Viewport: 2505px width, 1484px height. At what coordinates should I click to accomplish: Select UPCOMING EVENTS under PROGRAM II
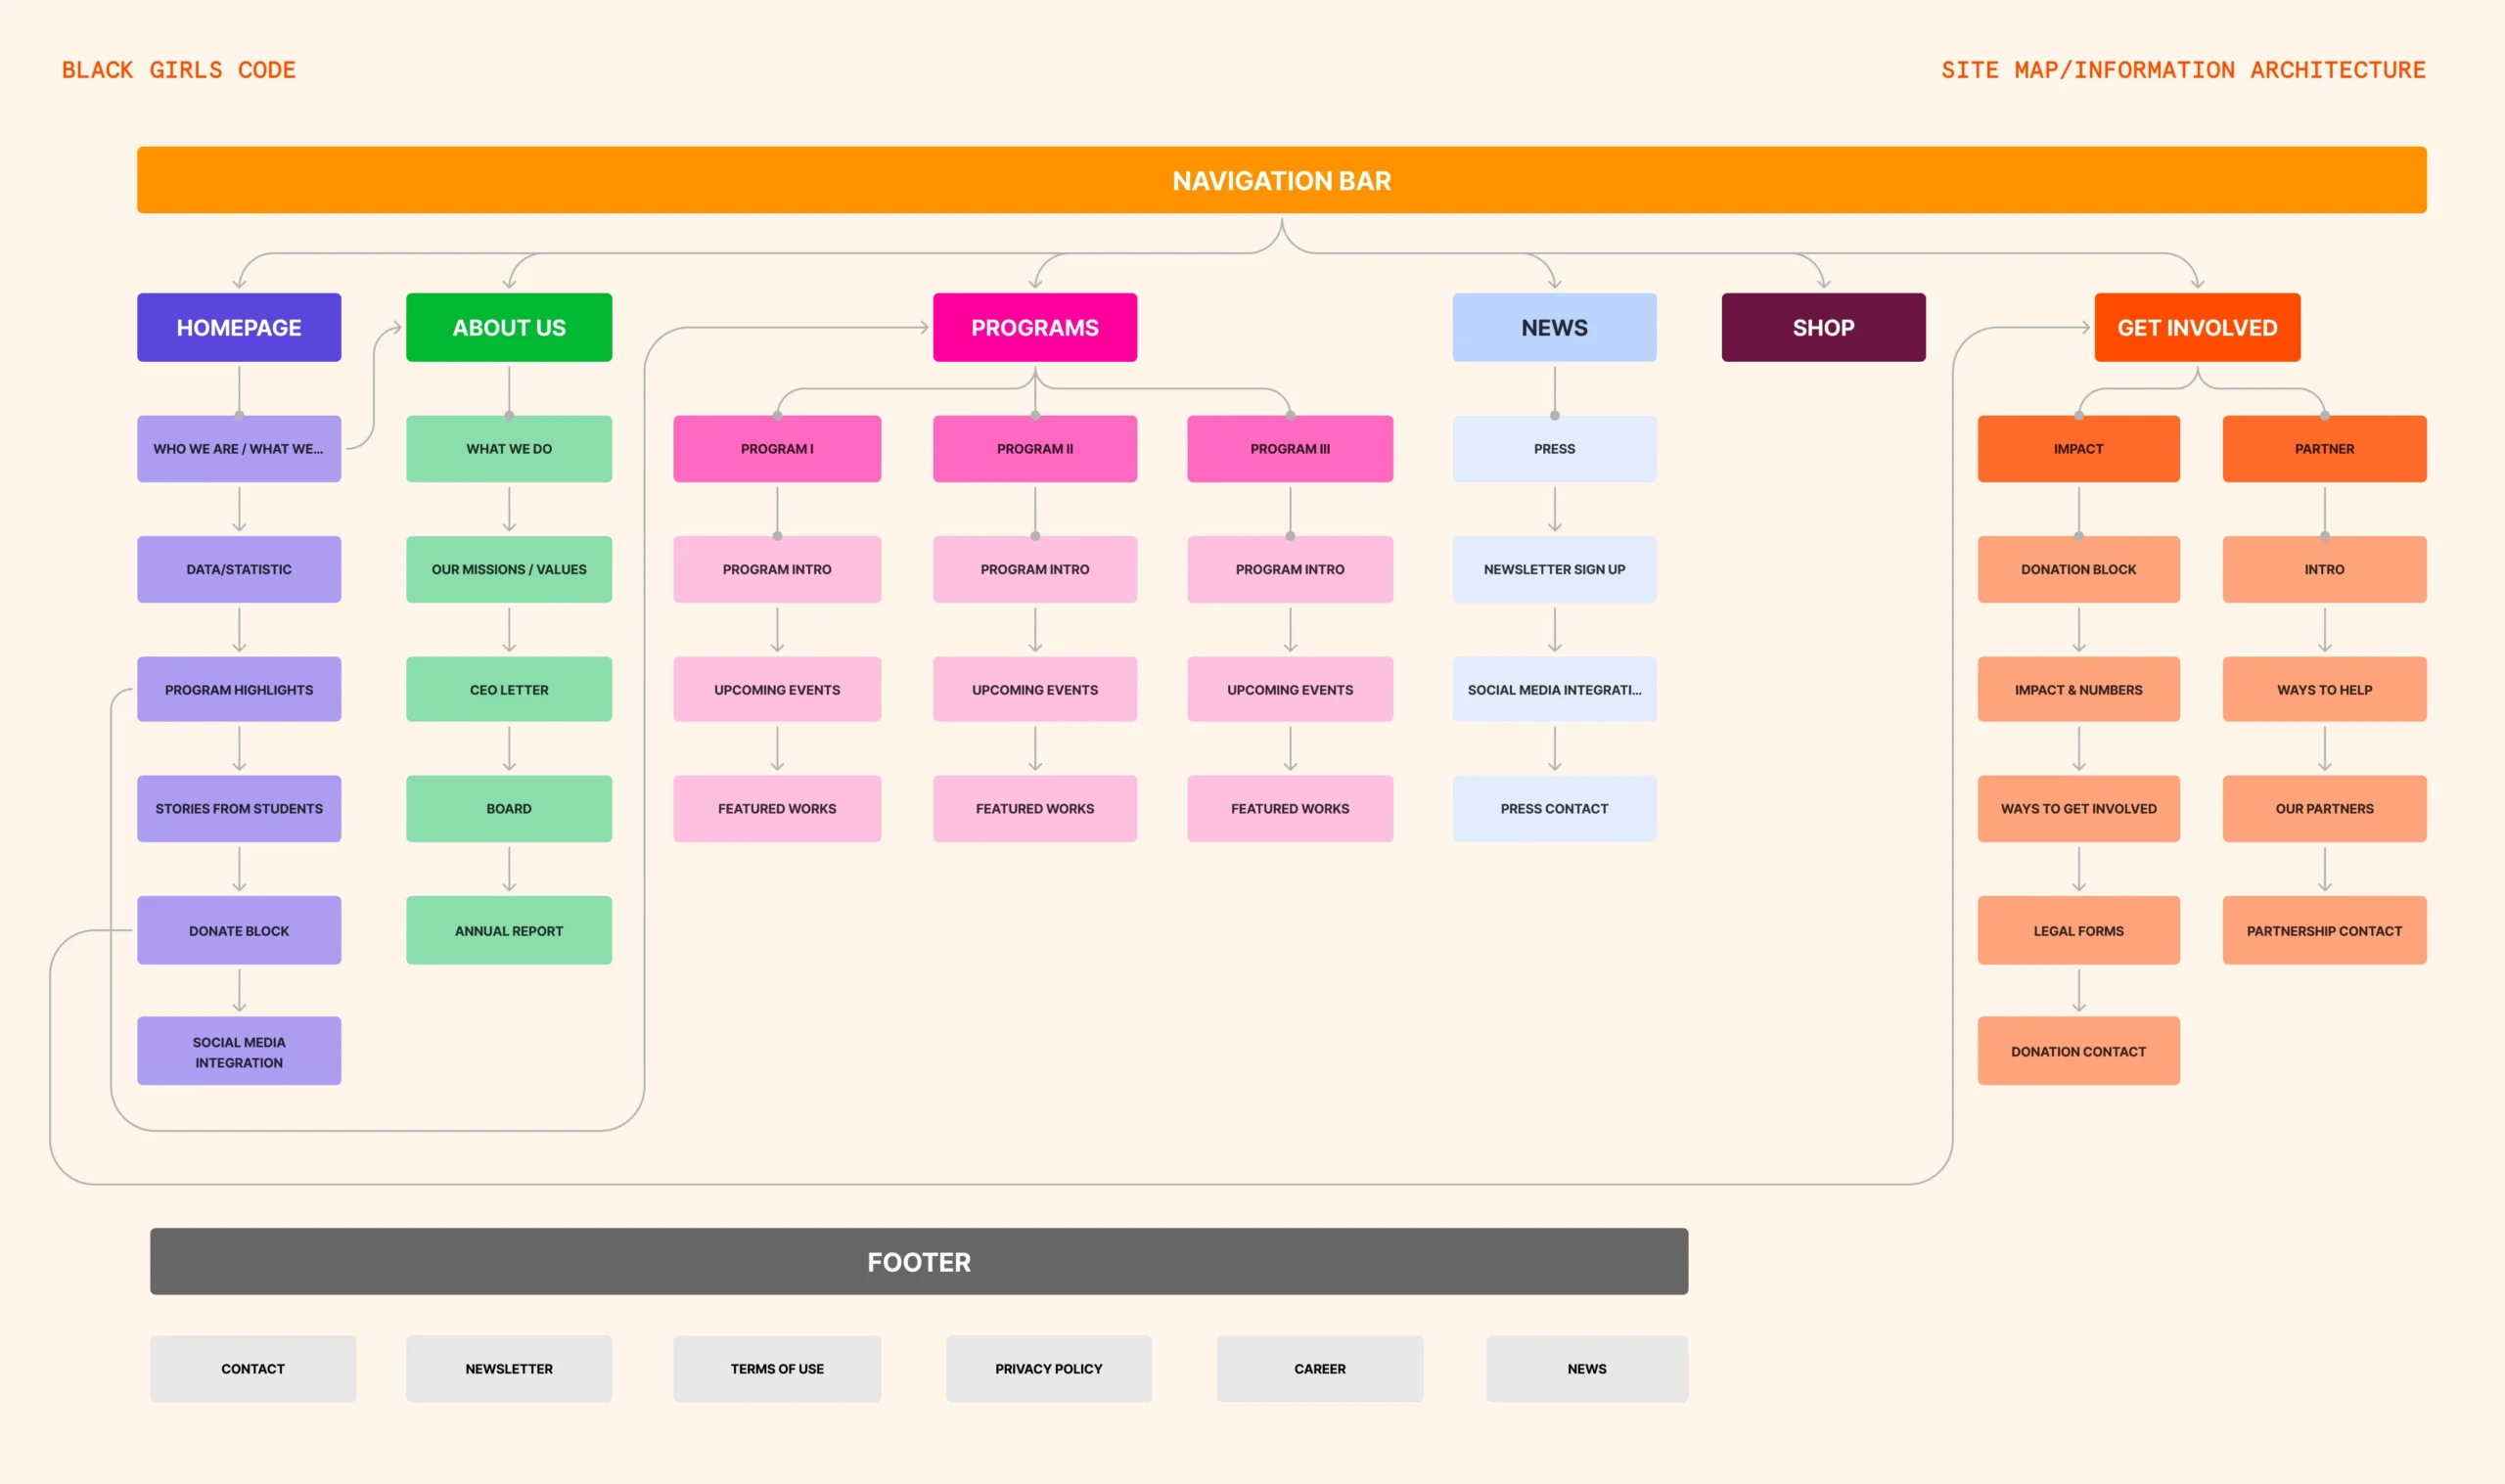coord(1035,689)
